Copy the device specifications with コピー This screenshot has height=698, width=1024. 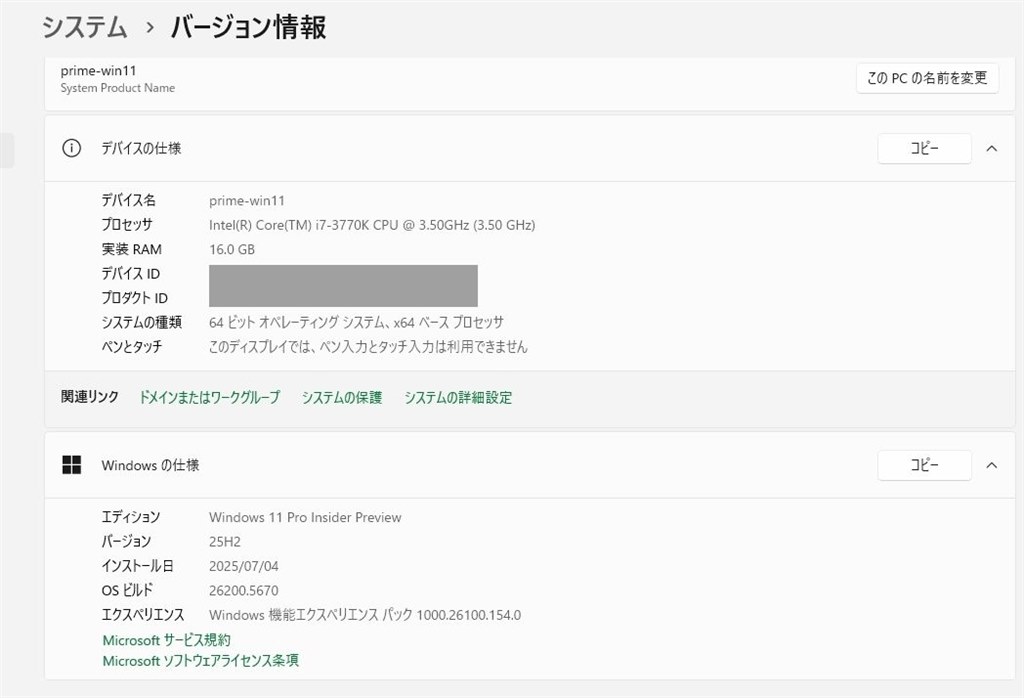924,148
